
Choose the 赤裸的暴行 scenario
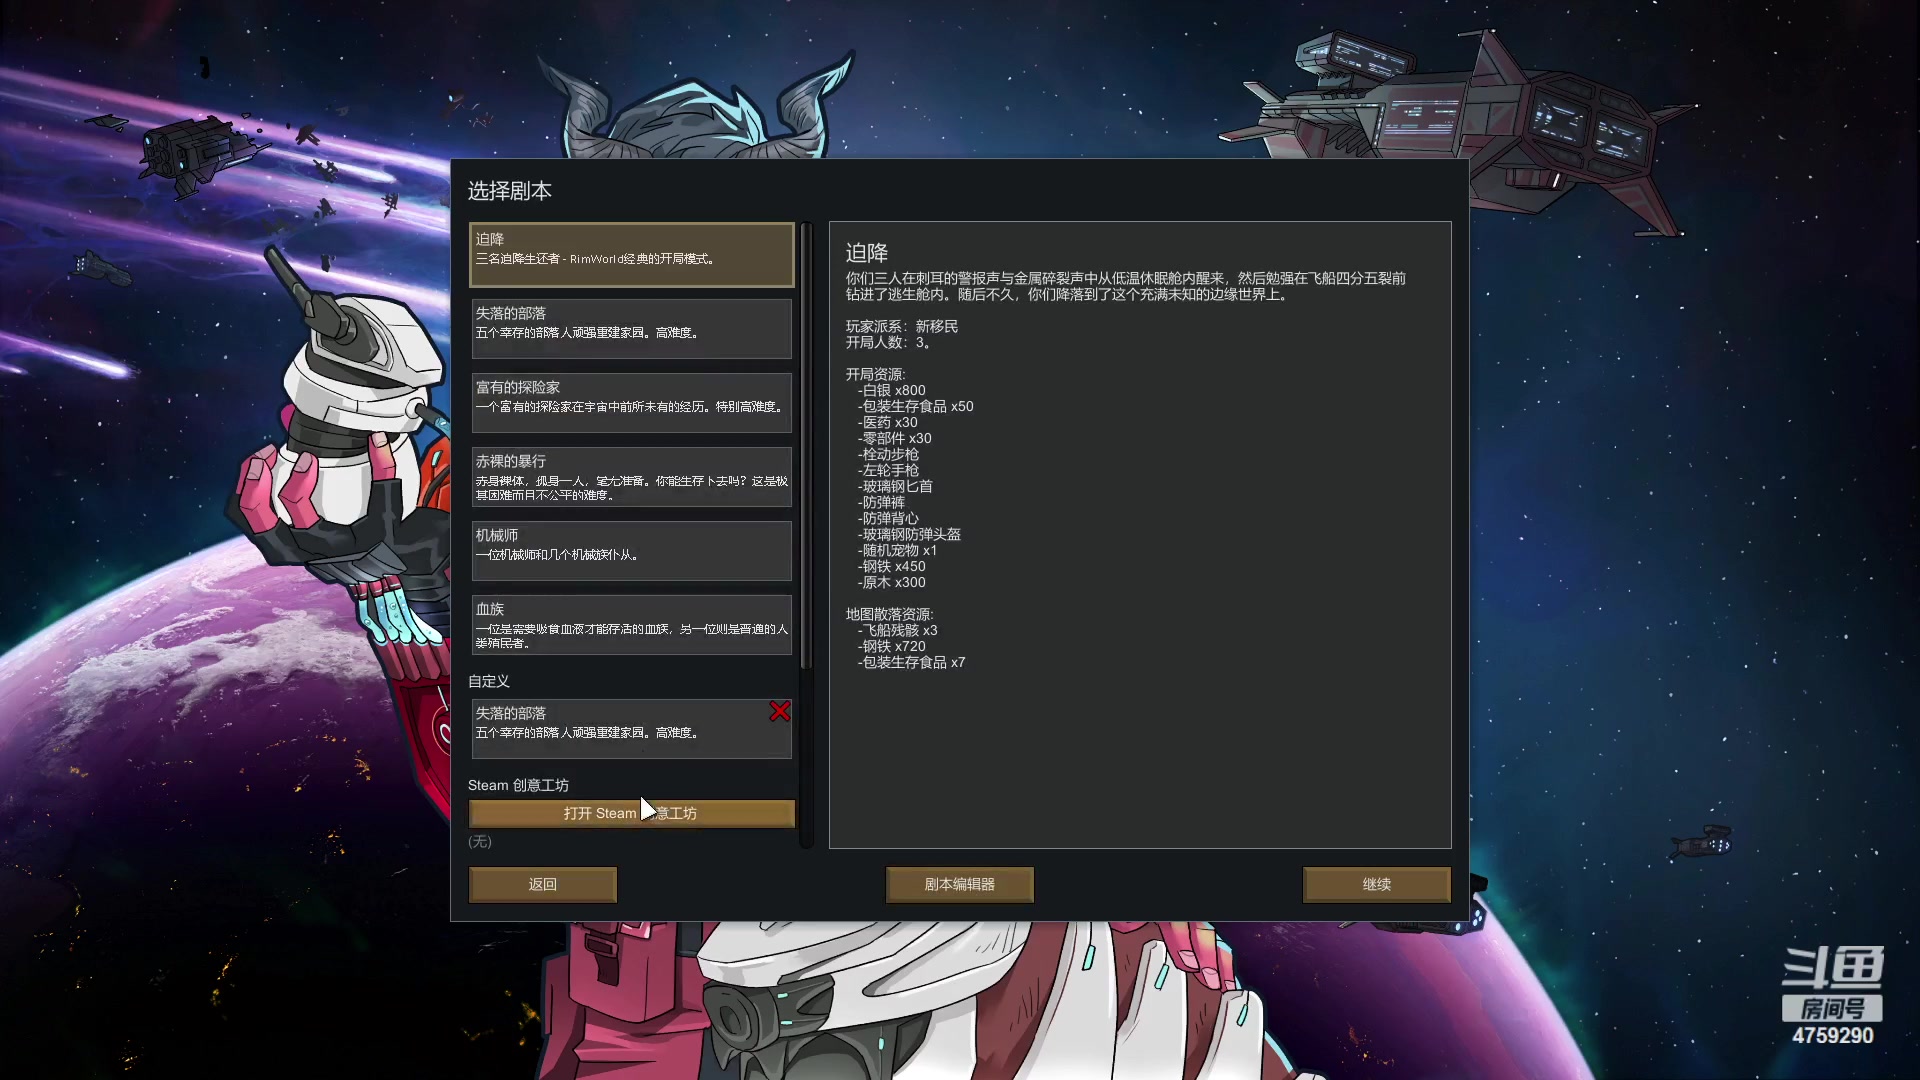(632, 476)
